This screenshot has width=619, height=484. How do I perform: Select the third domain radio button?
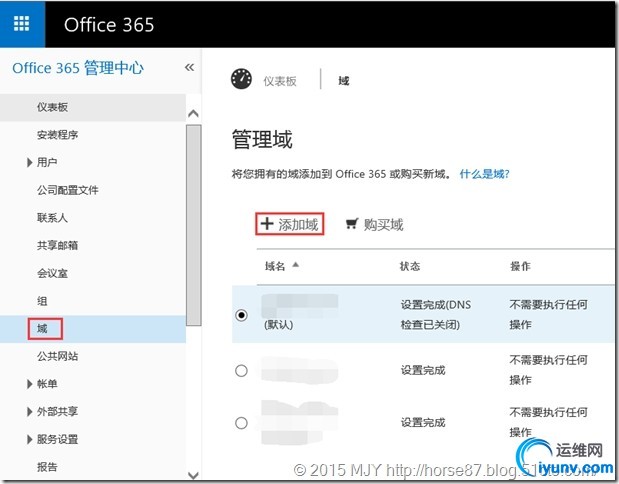[x=241, y=423]
